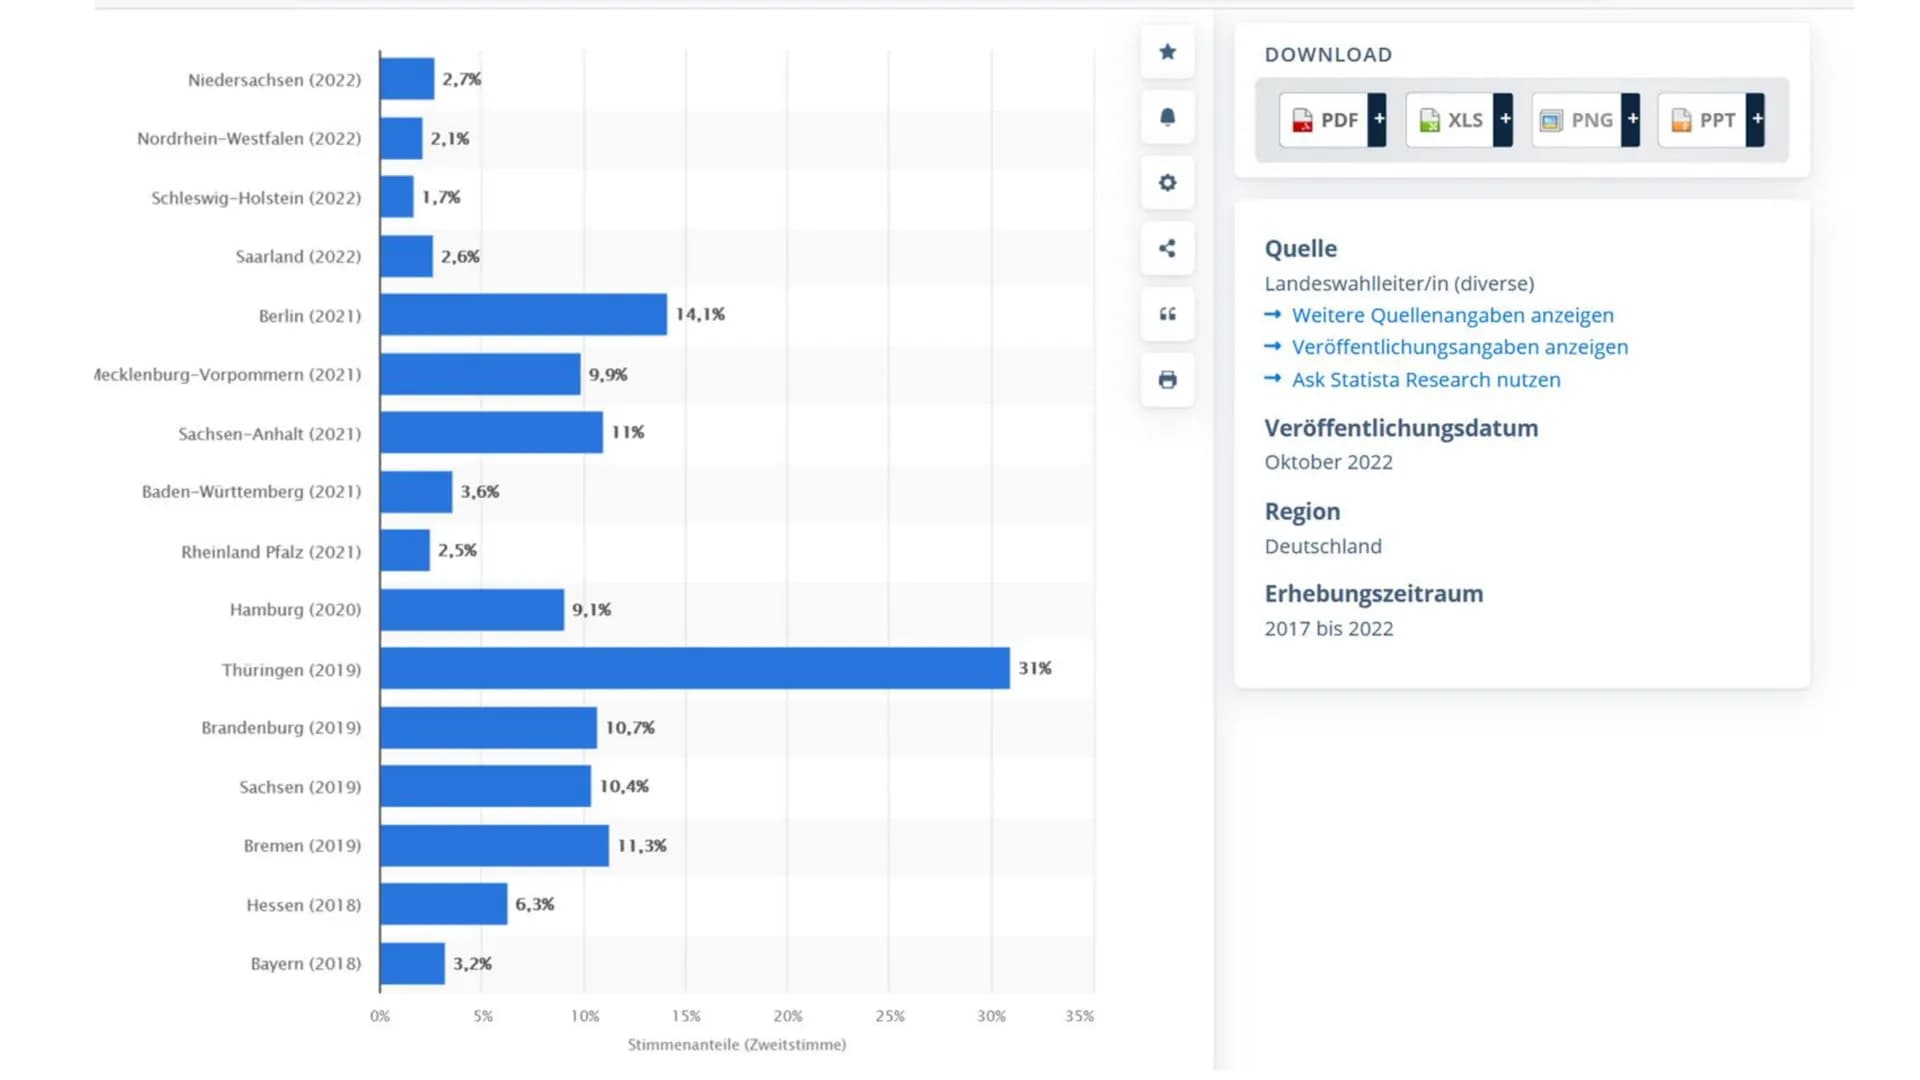Click the star favorite icon
This screenshot has width=1920, height=1080.
tap(1167, 52)
